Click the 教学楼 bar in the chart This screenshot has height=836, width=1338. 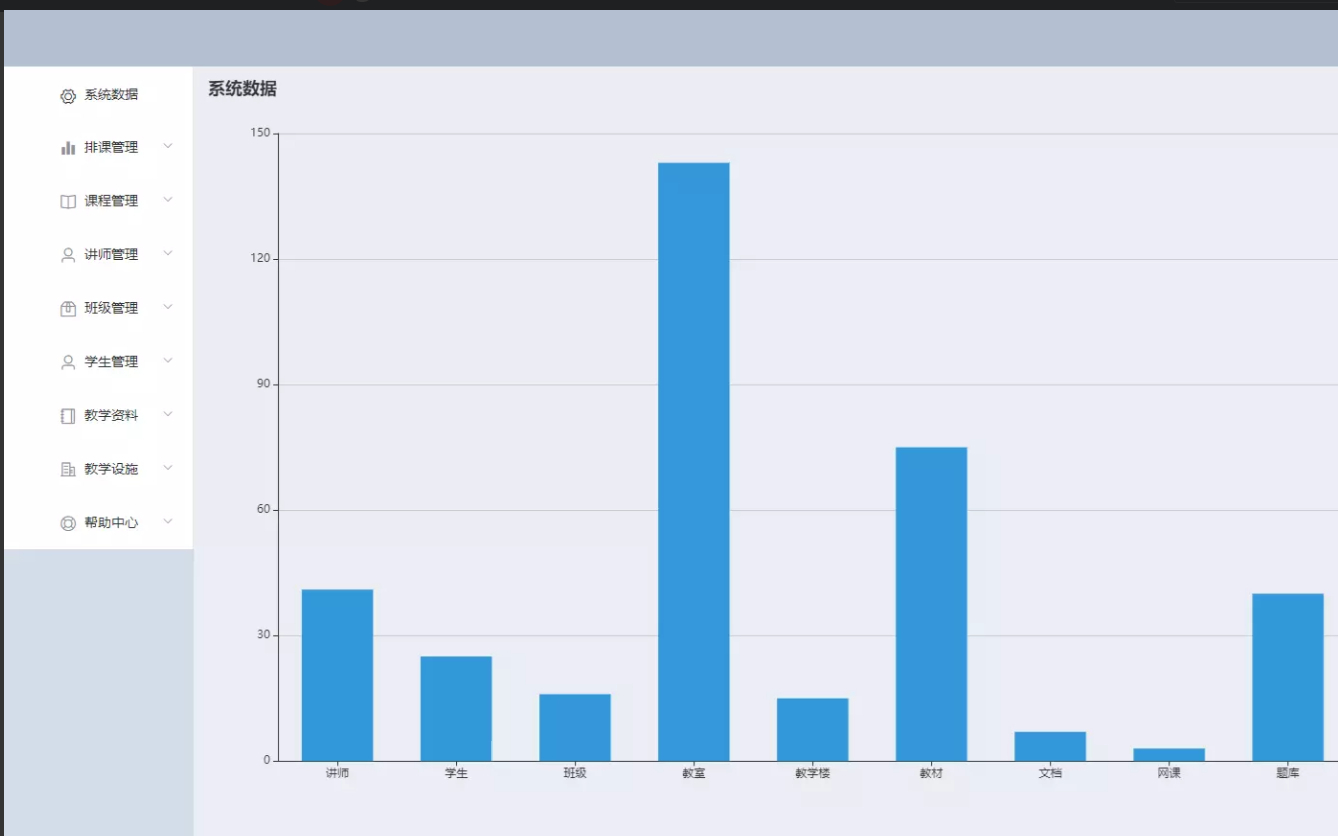pyautogui.click(x=812, y=729)
